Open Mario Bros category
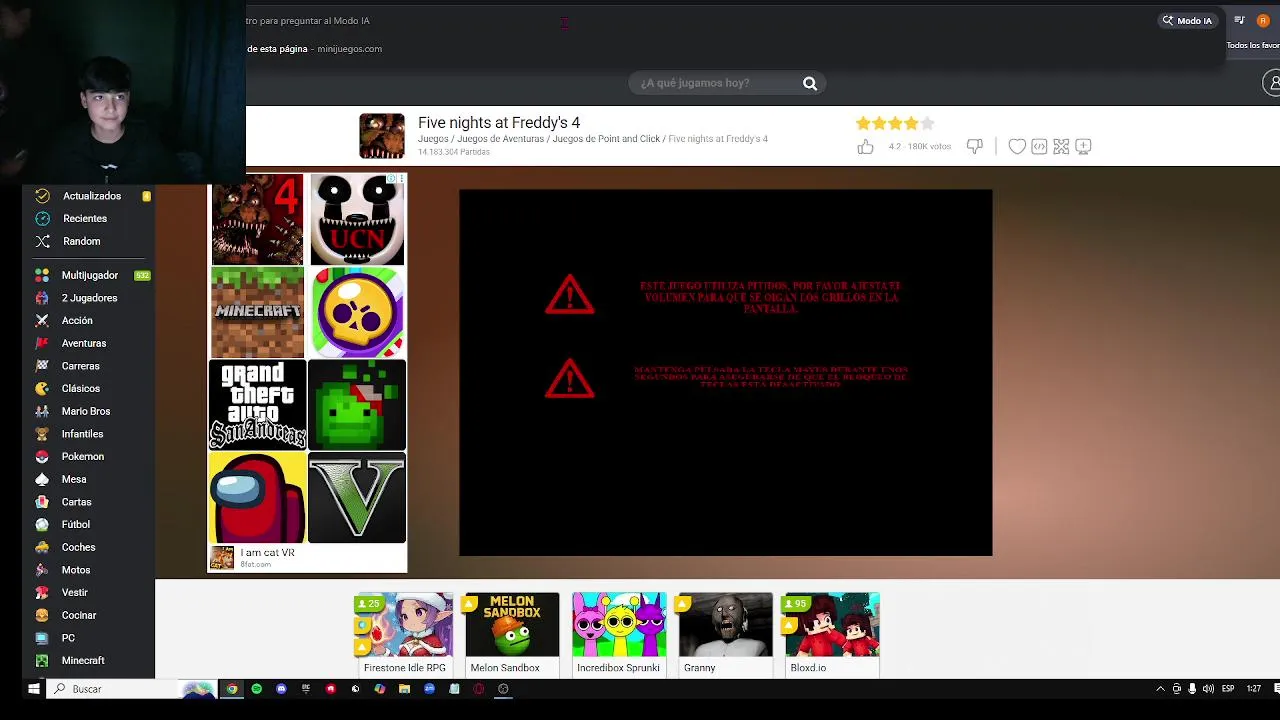Screen dimensions: 1280x720 coord(86,411)
